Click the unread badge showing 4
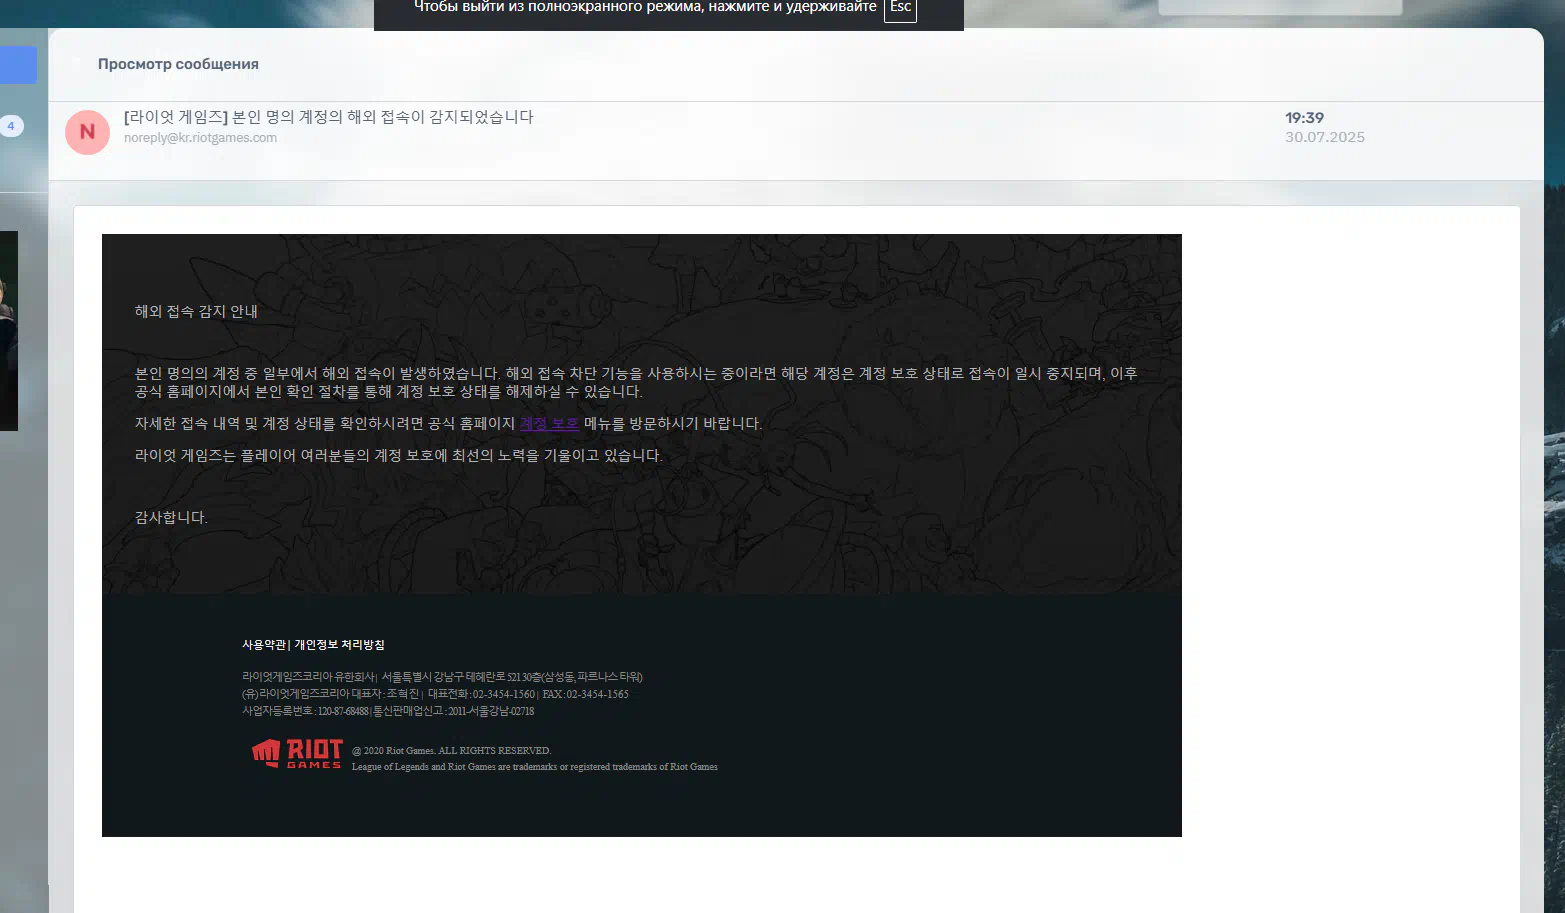 [x=11, y=126]
